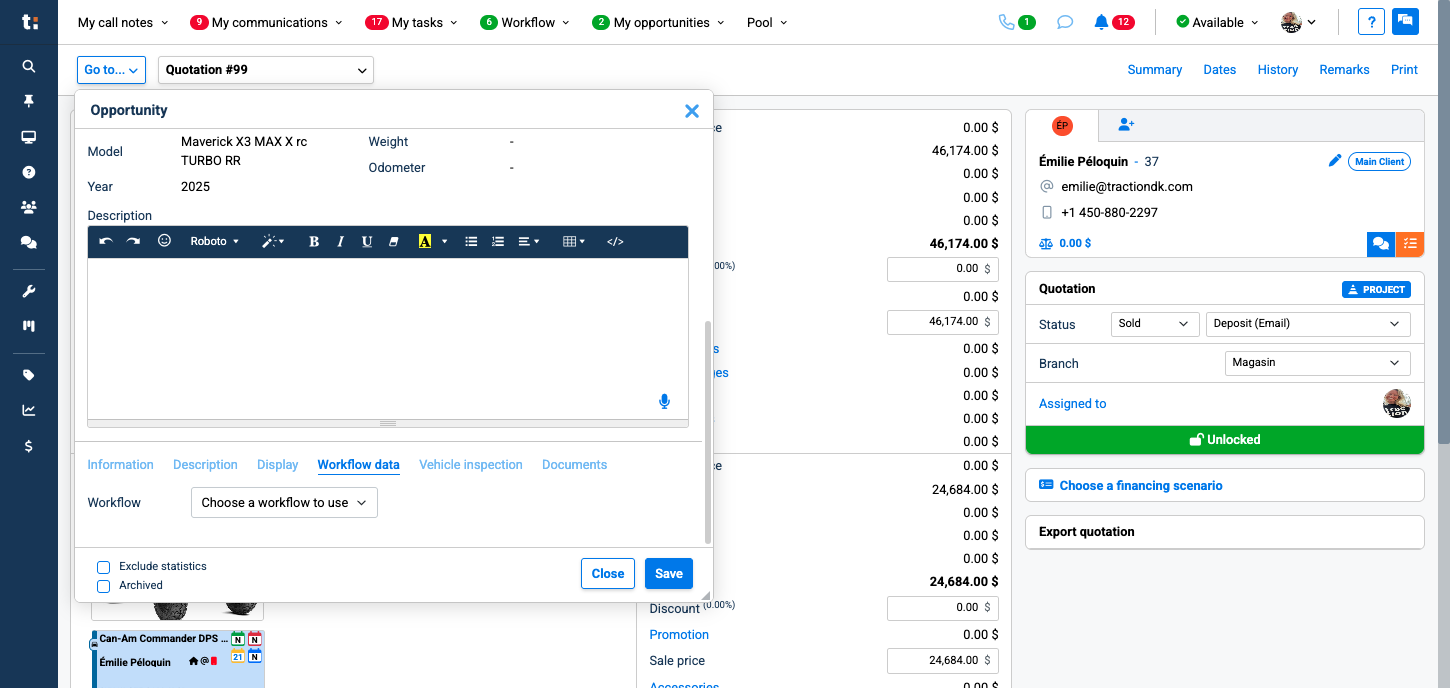Open the Status dropdown showing Sold
The width and height of the screenshot is (1450, 688).
coord(1154,324)
